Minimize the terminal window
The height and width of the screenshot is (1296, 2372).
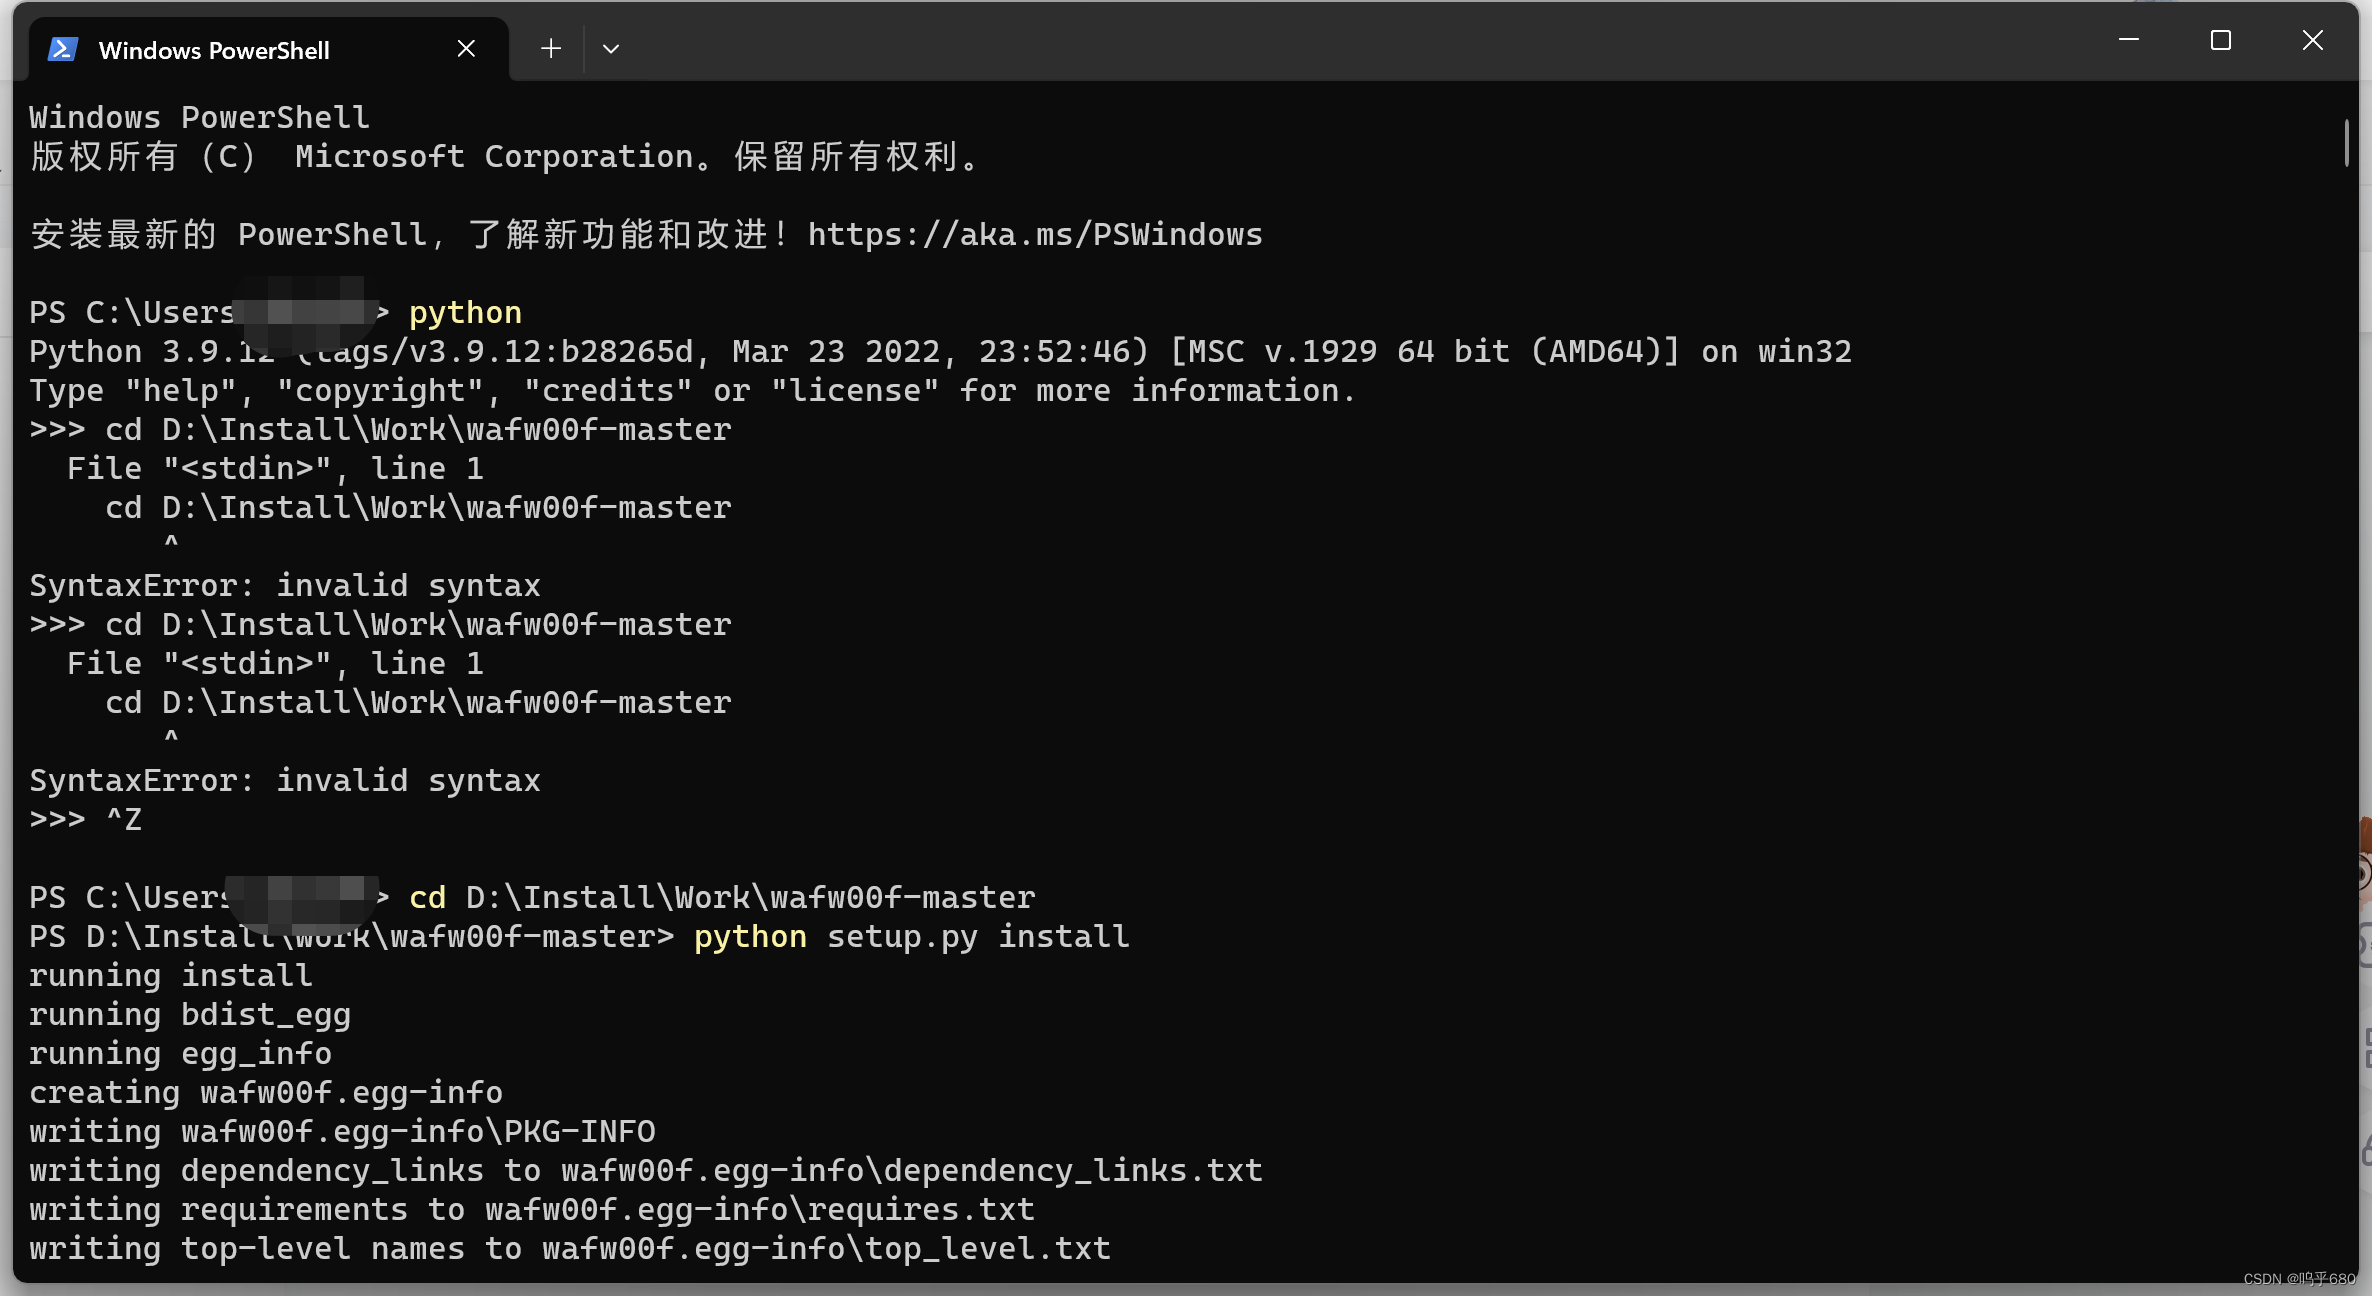point(2130,40)
